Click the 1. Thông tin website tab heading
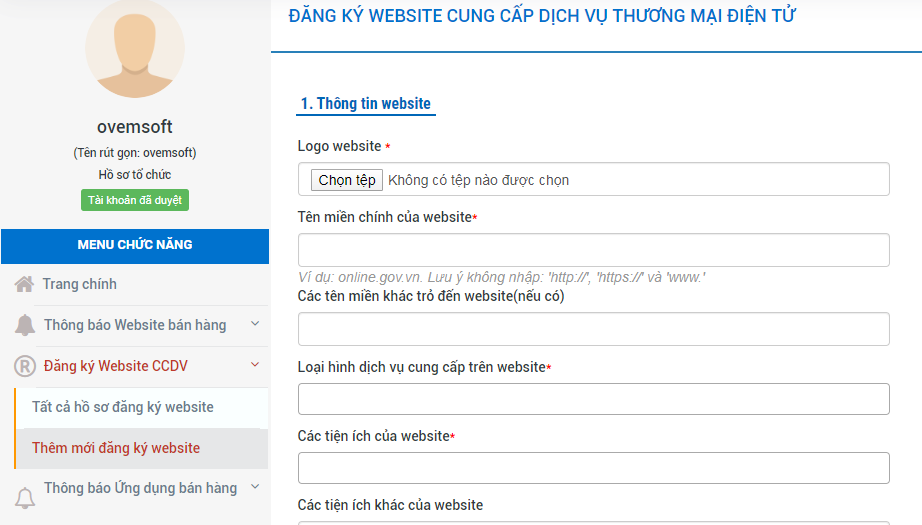 (366, 103)
